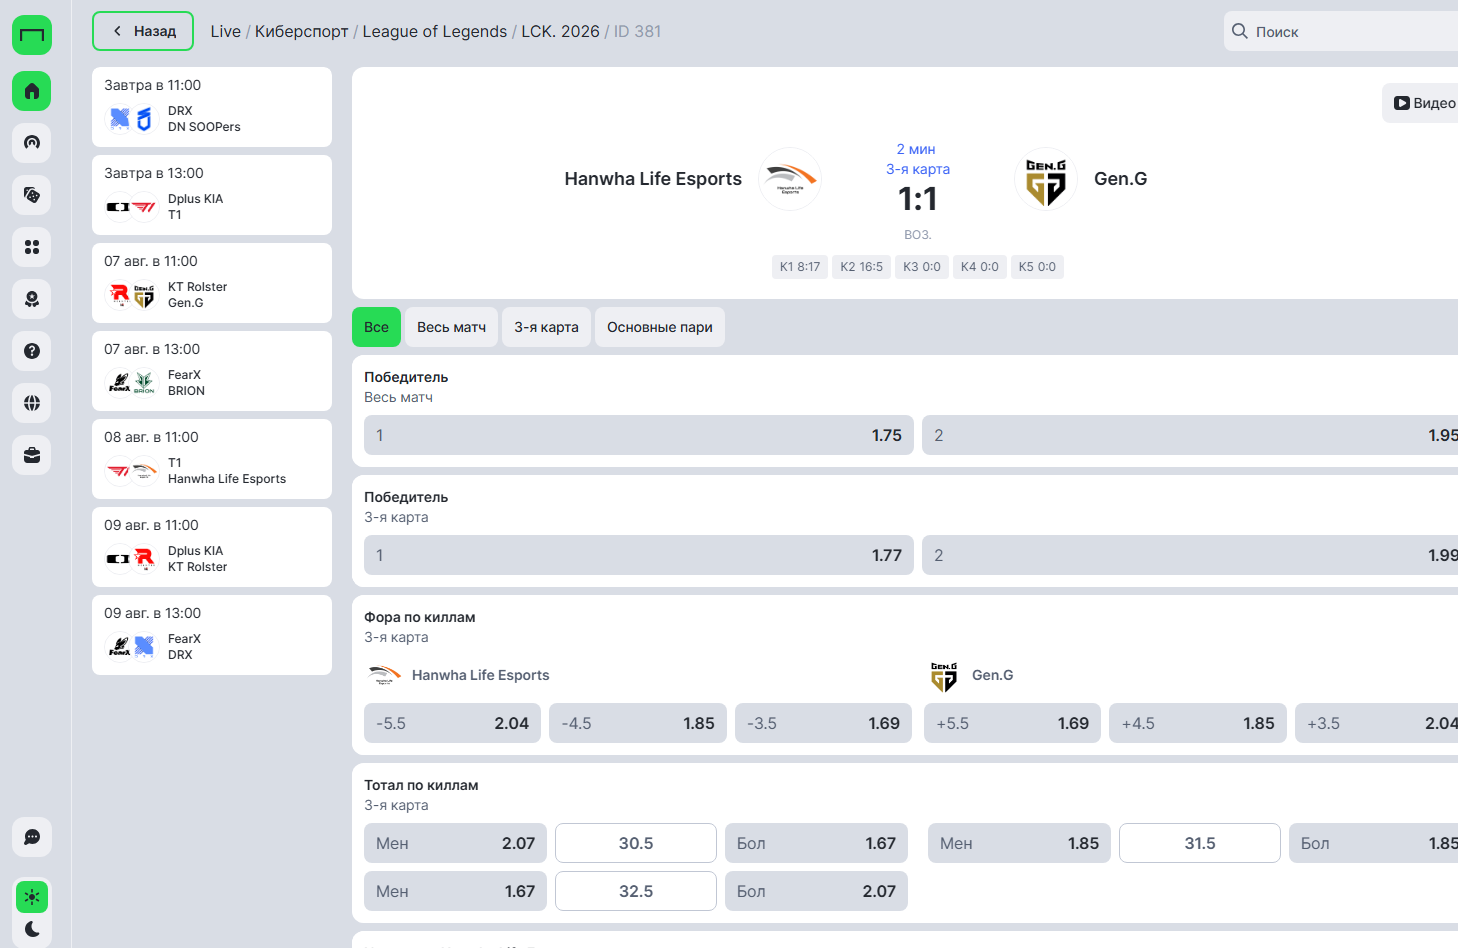Viewport: 1458px width, 948px height.
Task: Bet under 31.5 kills at 1.85
Action: pyautogui.click(x=1019, y=843)
